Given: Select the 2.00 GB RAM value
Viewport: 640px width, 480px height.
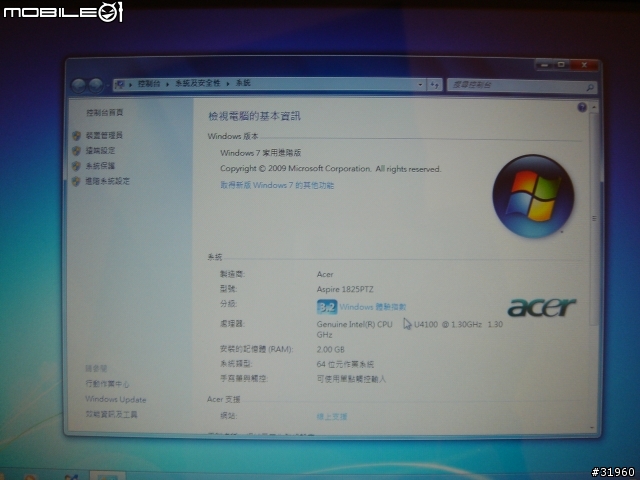Looking at the screenshot, I should 331,349.
